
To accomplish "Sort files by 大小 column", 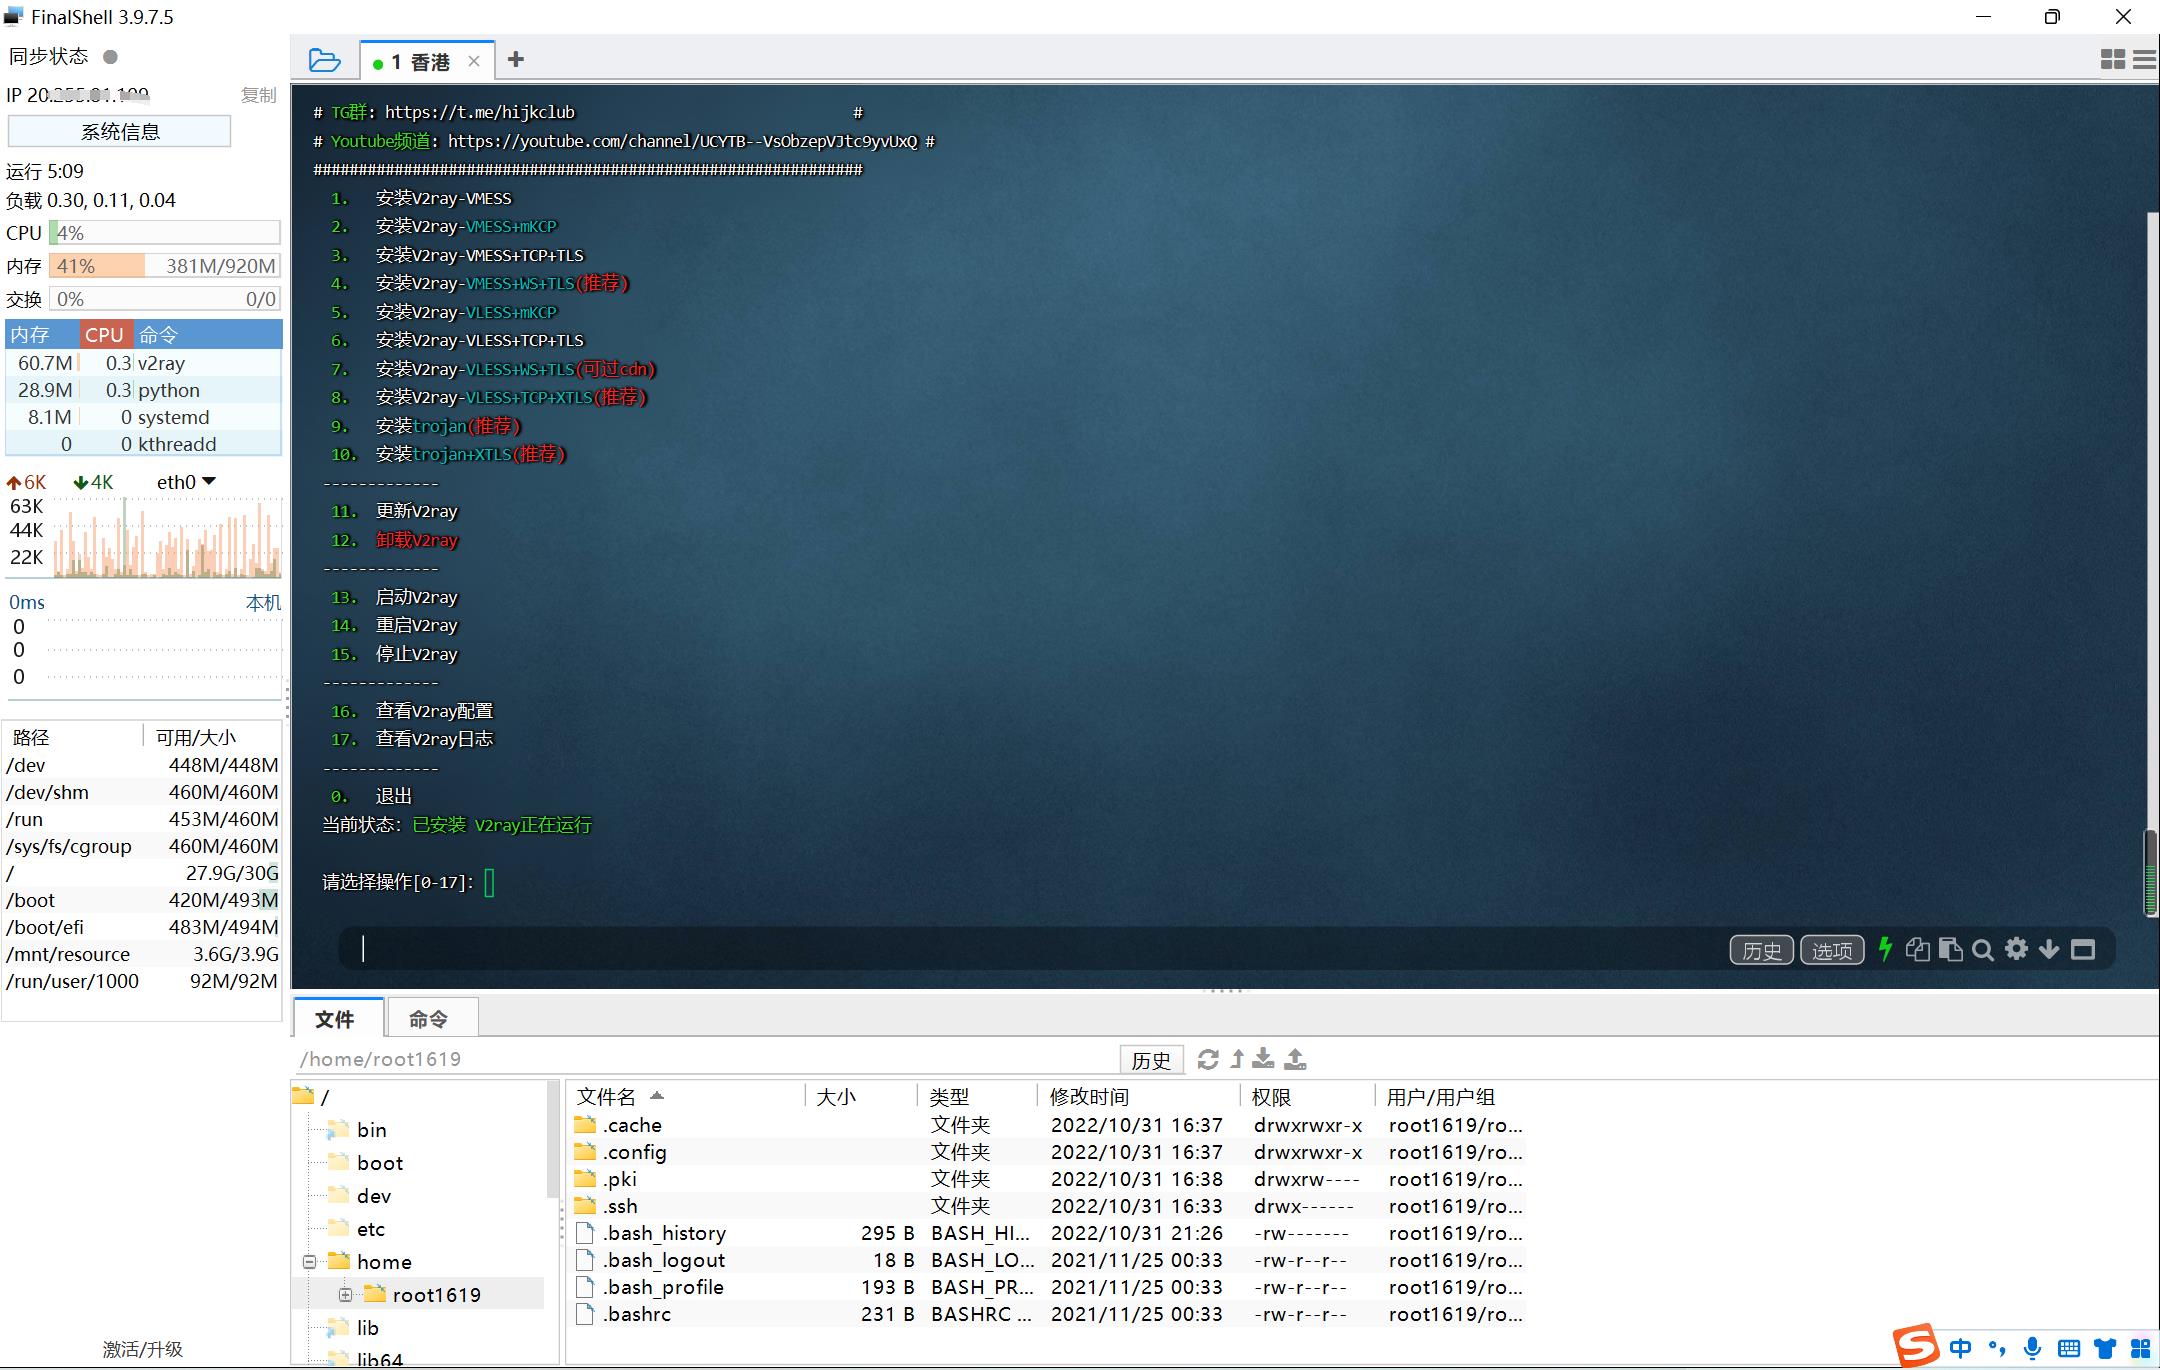I will point(862,1097).
